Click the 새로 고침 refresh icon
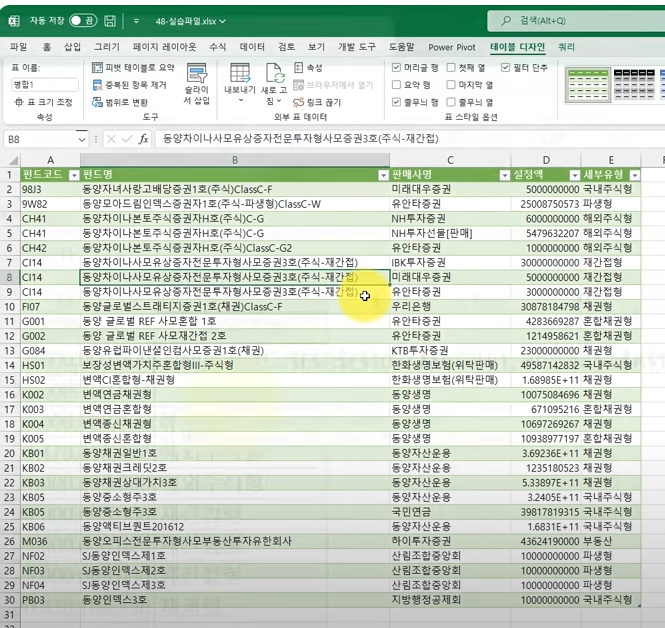Viewport: 665px width, 628px height. 274,73
